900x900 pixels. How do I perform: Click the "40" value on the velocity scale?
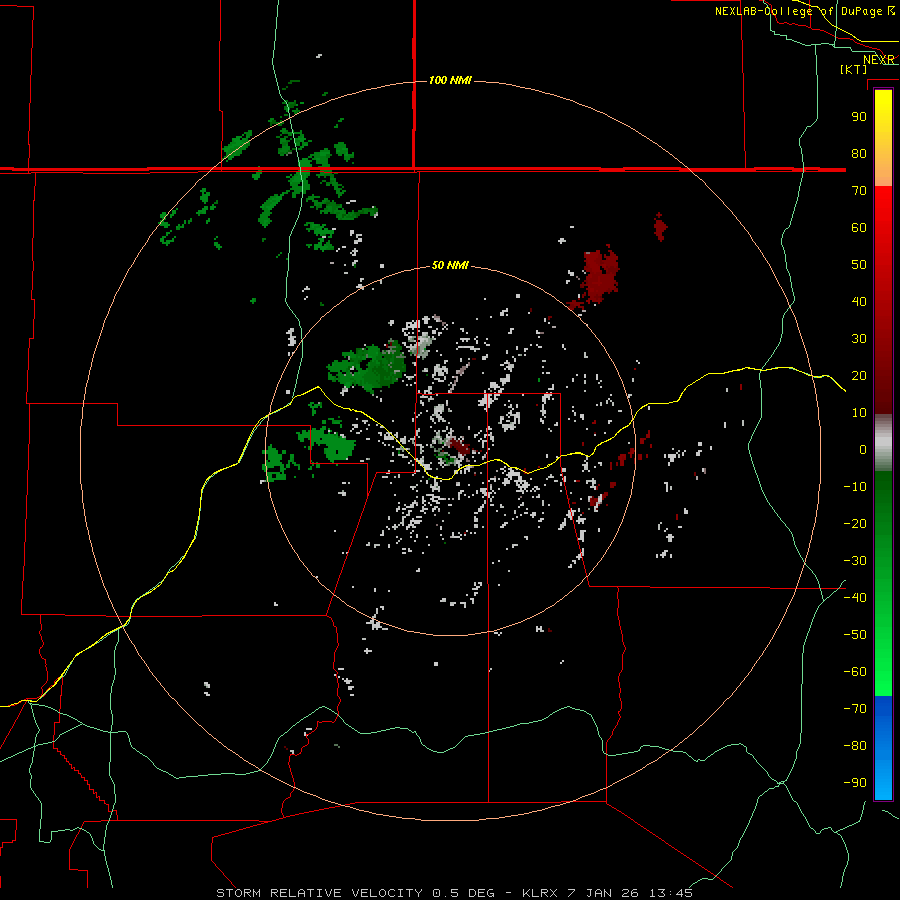point(859,302)
